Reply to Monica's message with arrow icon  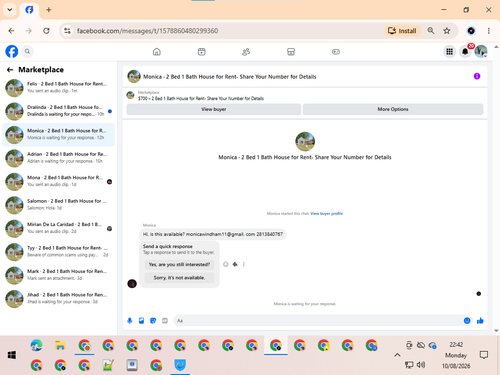click(235, 264)
